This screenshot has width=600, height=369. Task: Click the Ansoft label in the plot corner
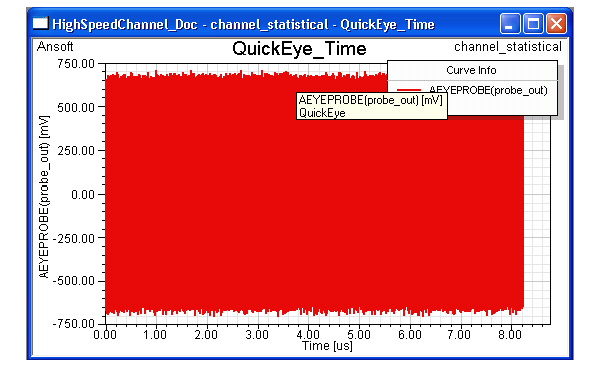(x=55, y=47)
